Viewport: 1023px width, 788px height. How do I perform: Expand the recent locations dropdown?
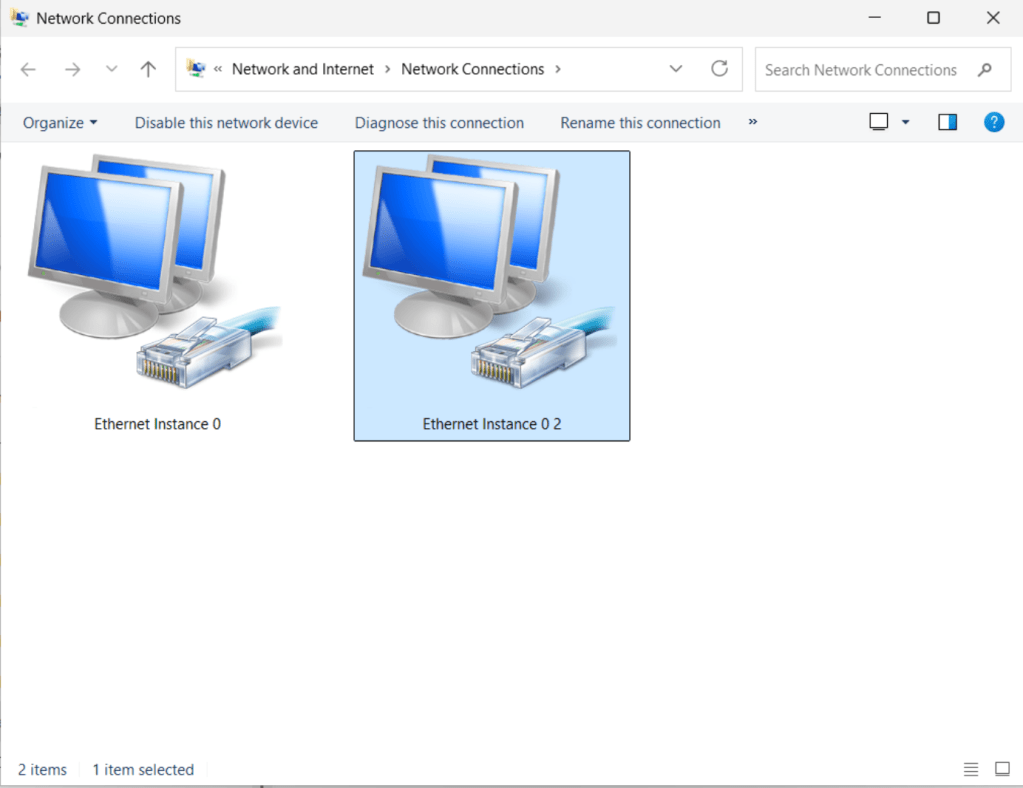111,69
